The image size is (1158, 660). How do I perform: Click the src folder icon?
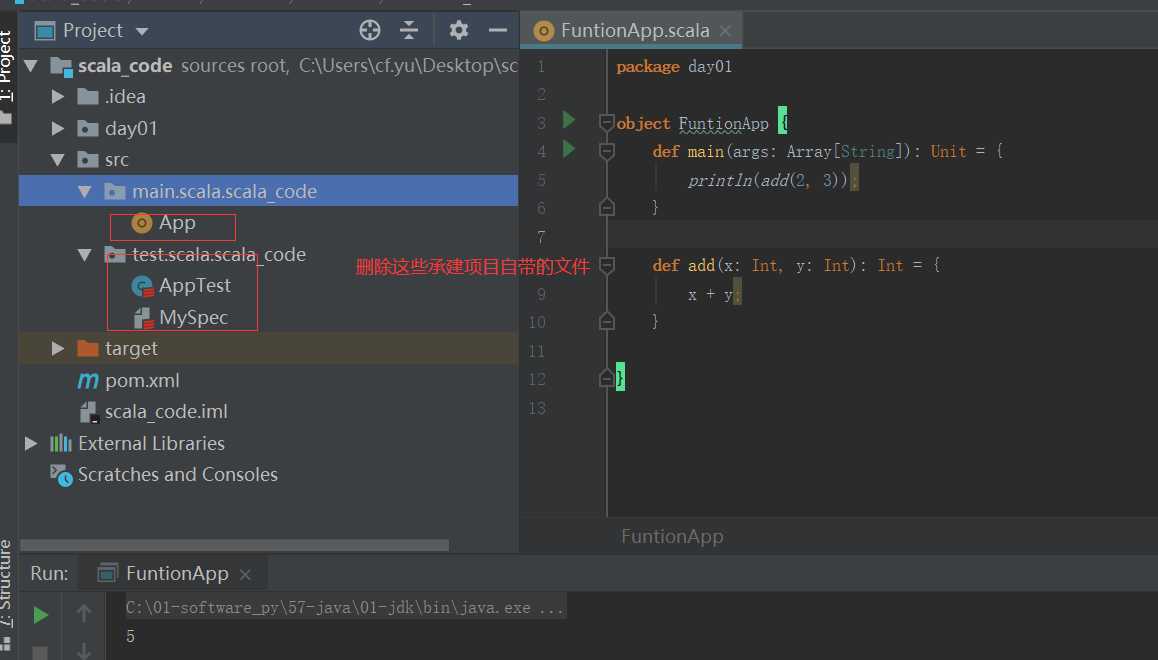pyautogui.click(x=88, y=159)
